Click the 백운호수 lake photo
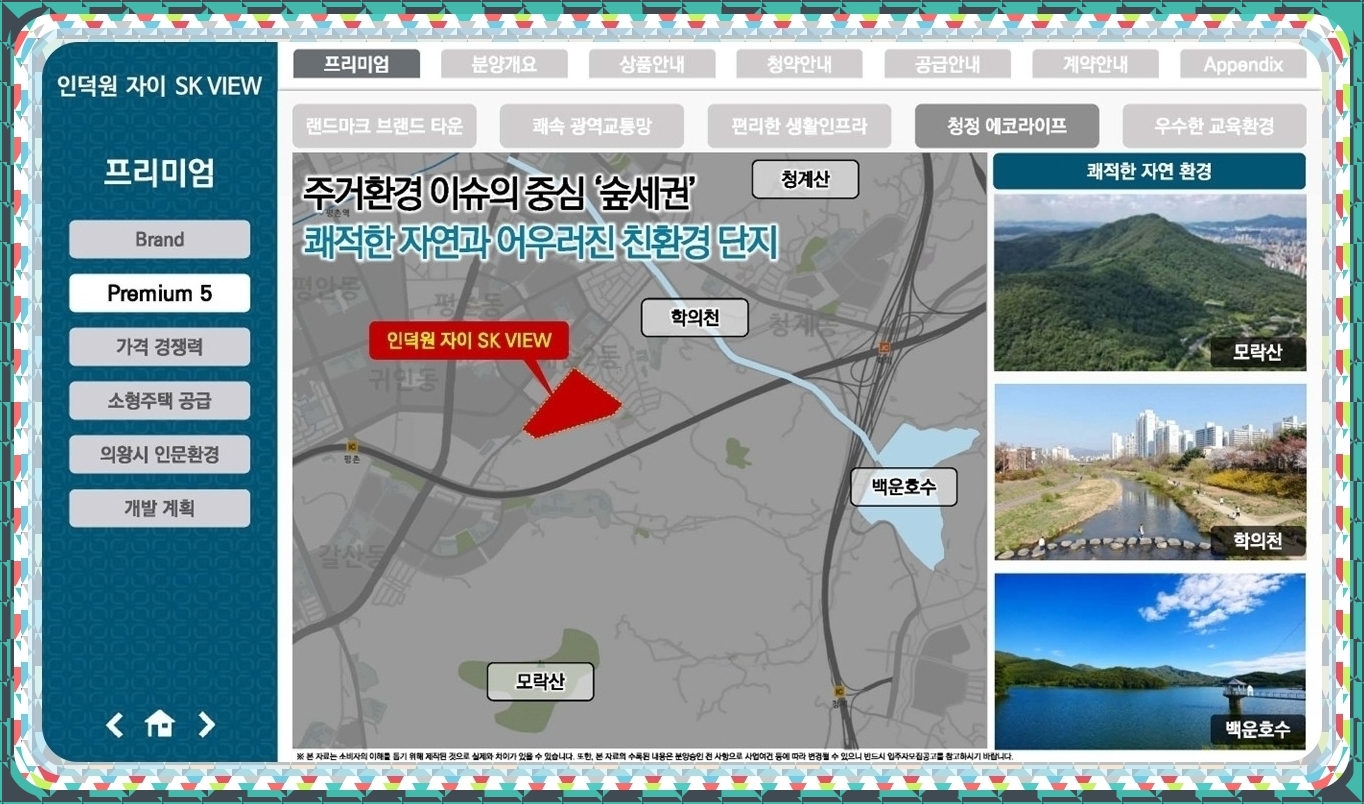This screenshot has width=1364, height=804. tap(1150, 661)
